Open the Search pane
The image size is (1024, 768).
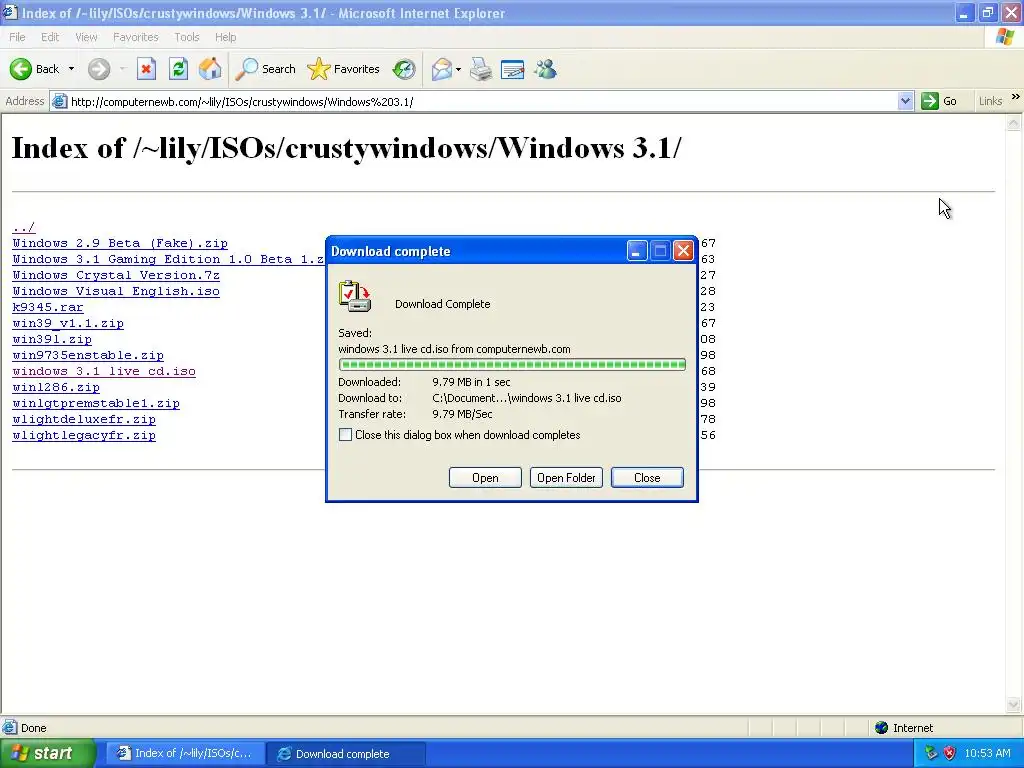(265, 69)
